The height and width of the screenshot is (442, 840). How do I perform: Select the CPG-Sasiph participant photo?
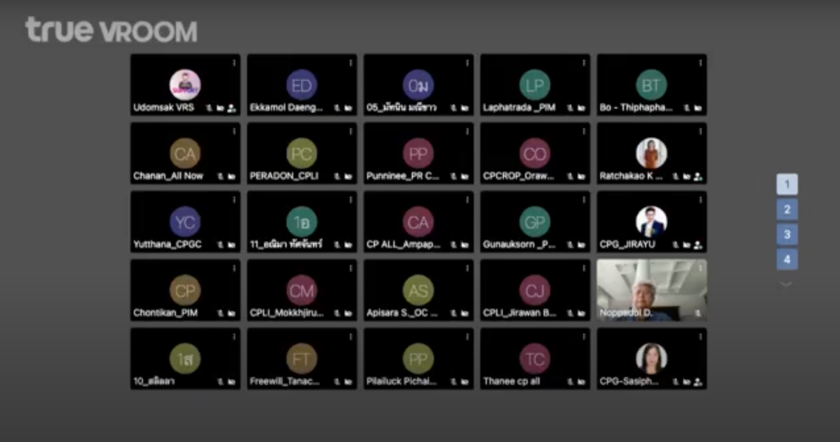pos(651,358)
